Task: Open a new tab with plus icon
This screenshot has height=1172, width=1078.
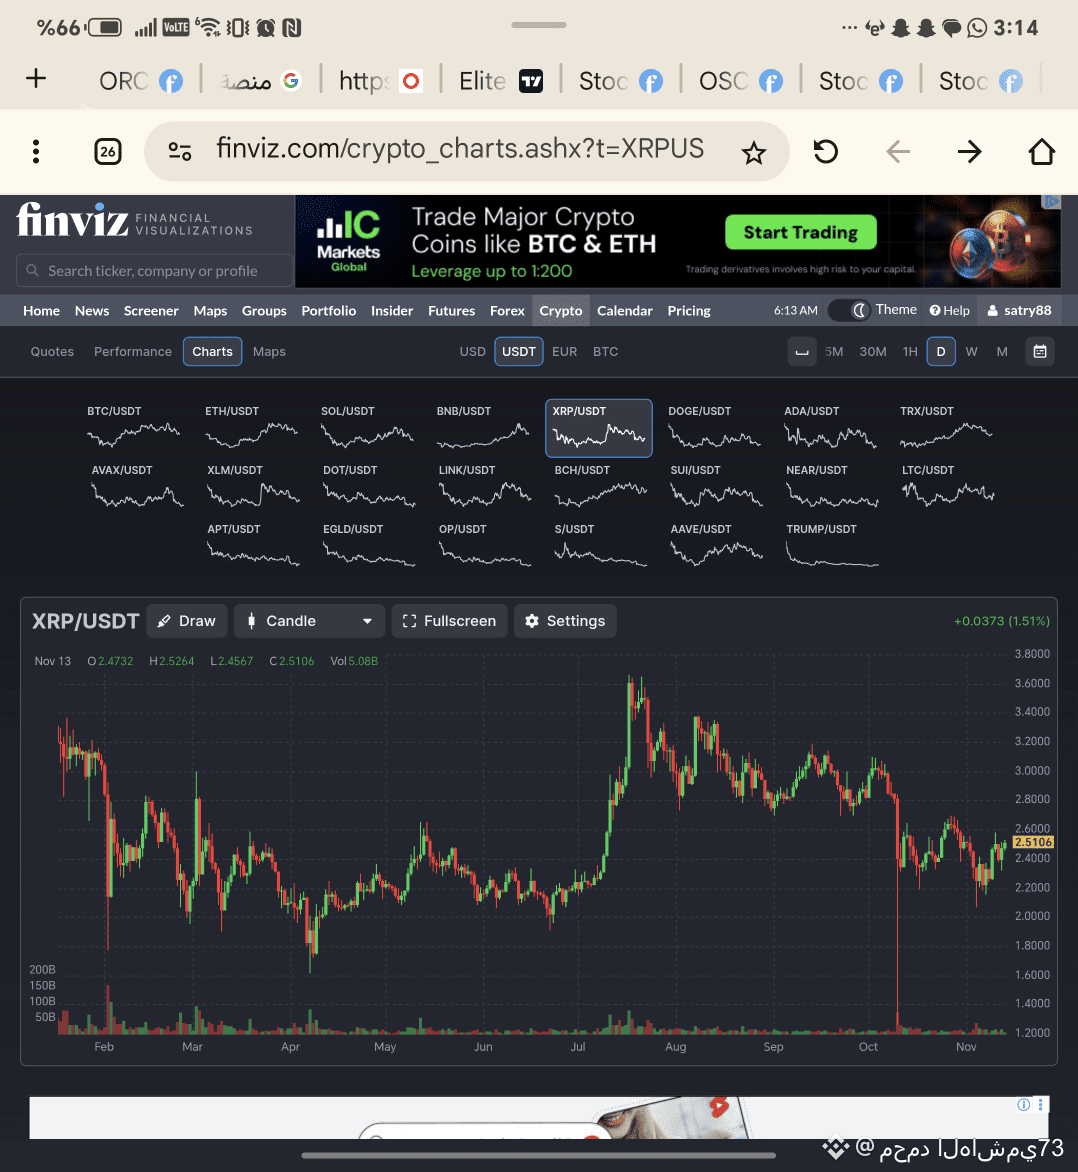Action: (x=36, y=78)
